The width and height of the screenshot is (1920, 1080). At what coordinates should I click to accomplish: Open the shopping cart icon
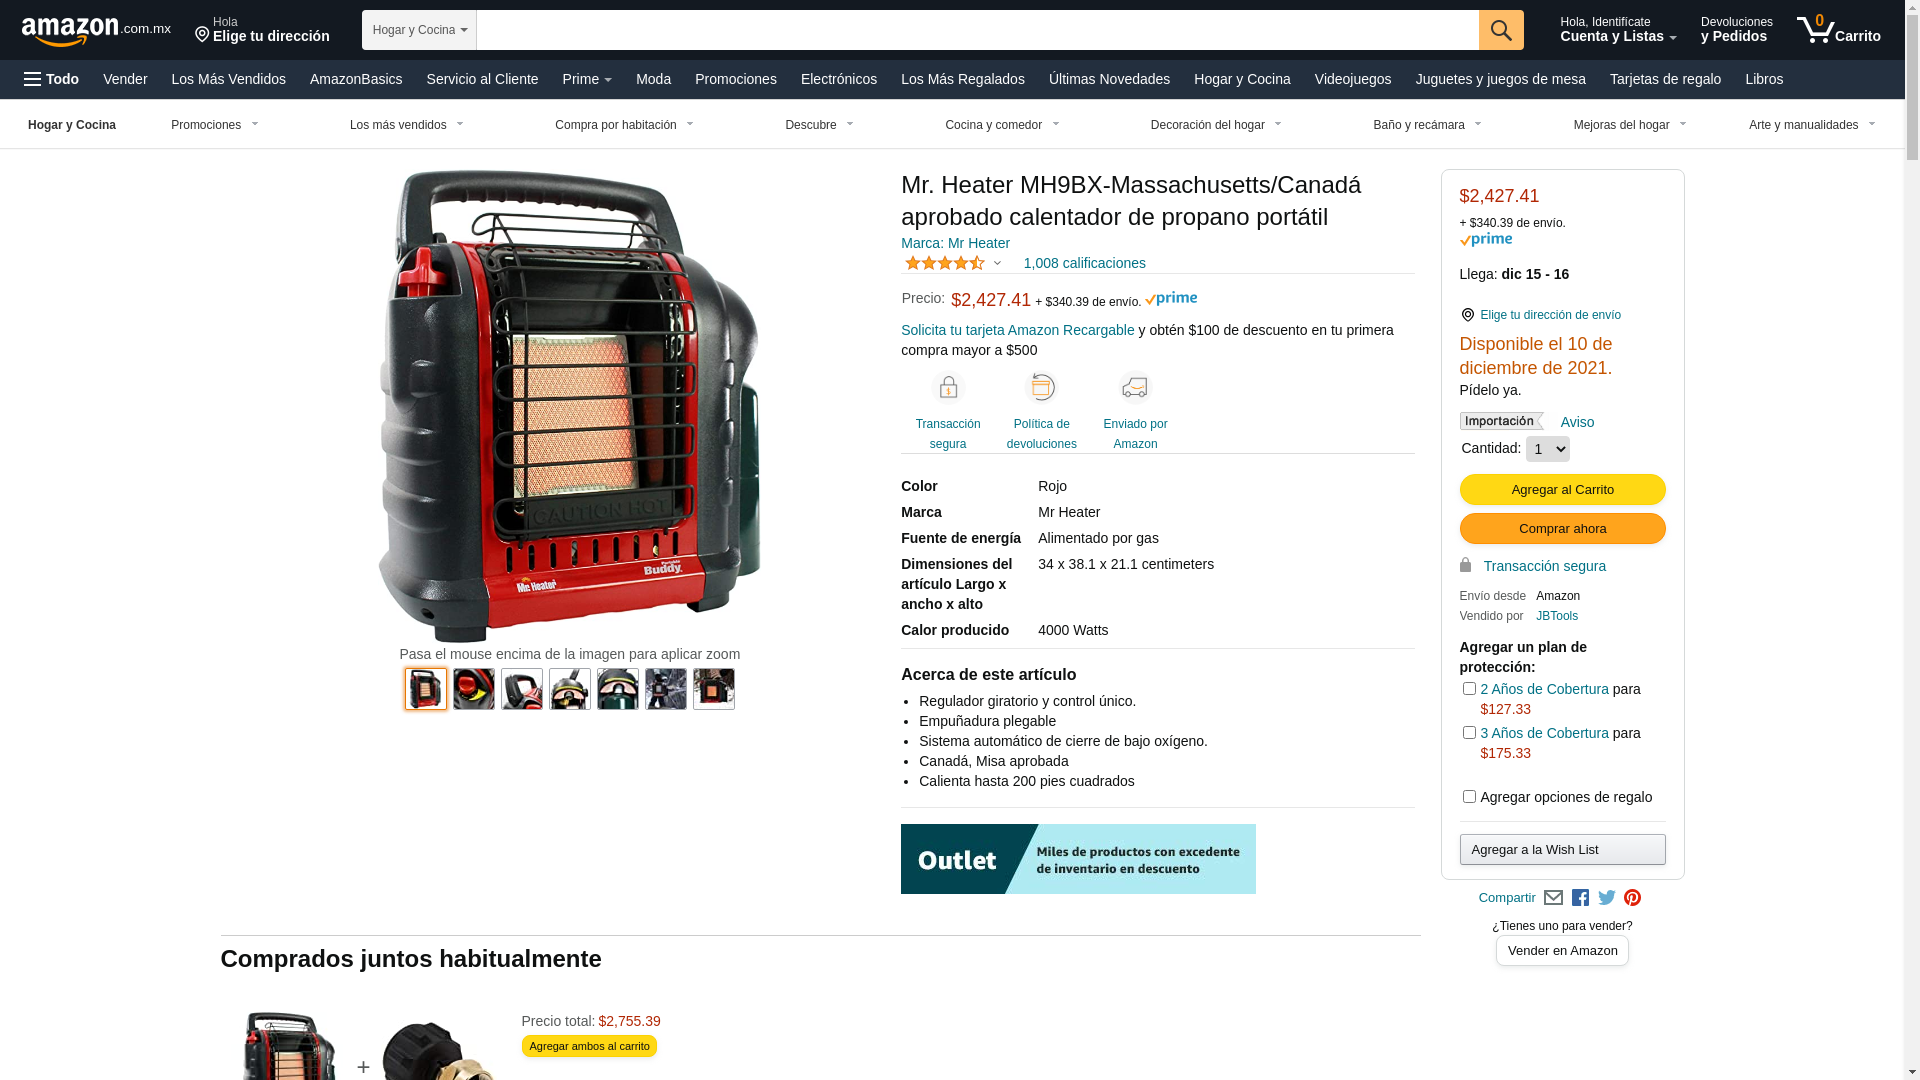tap(1838, 30)
